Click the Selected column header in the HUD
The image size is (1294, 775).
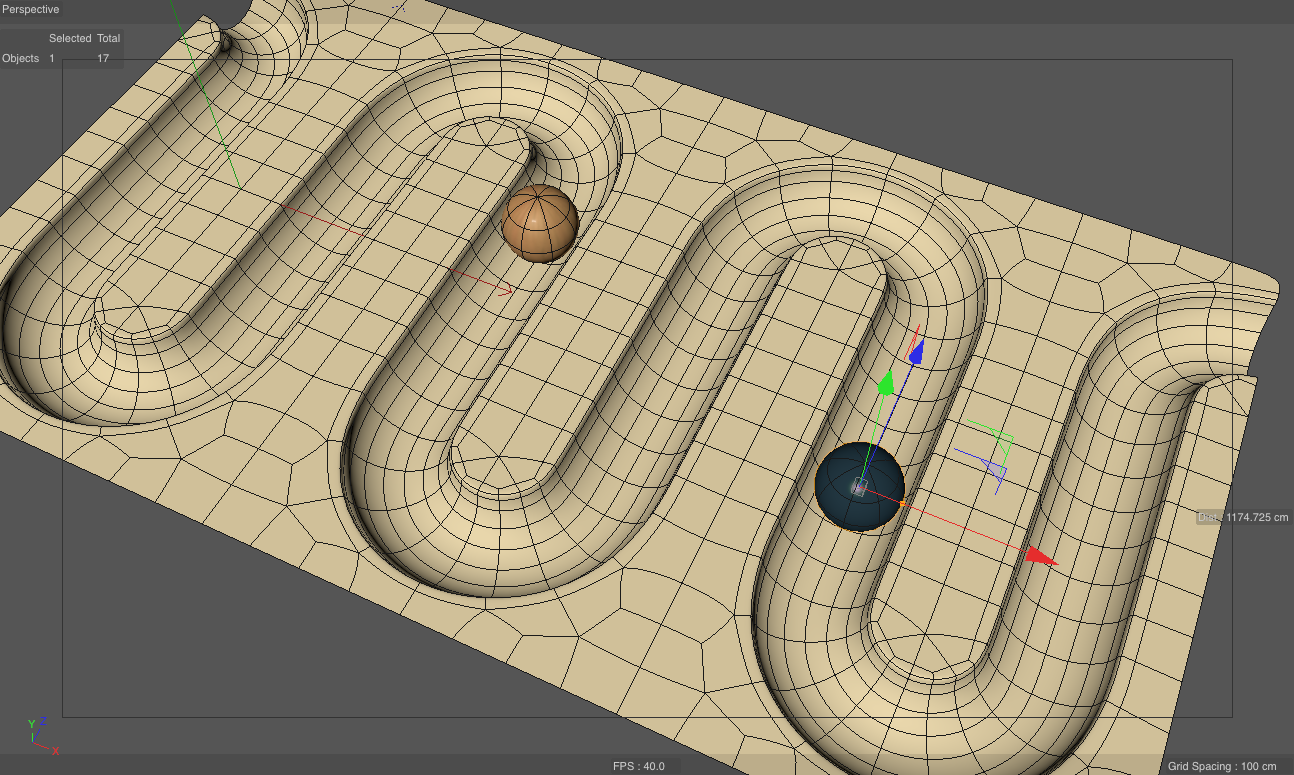[x=70, y=38]
